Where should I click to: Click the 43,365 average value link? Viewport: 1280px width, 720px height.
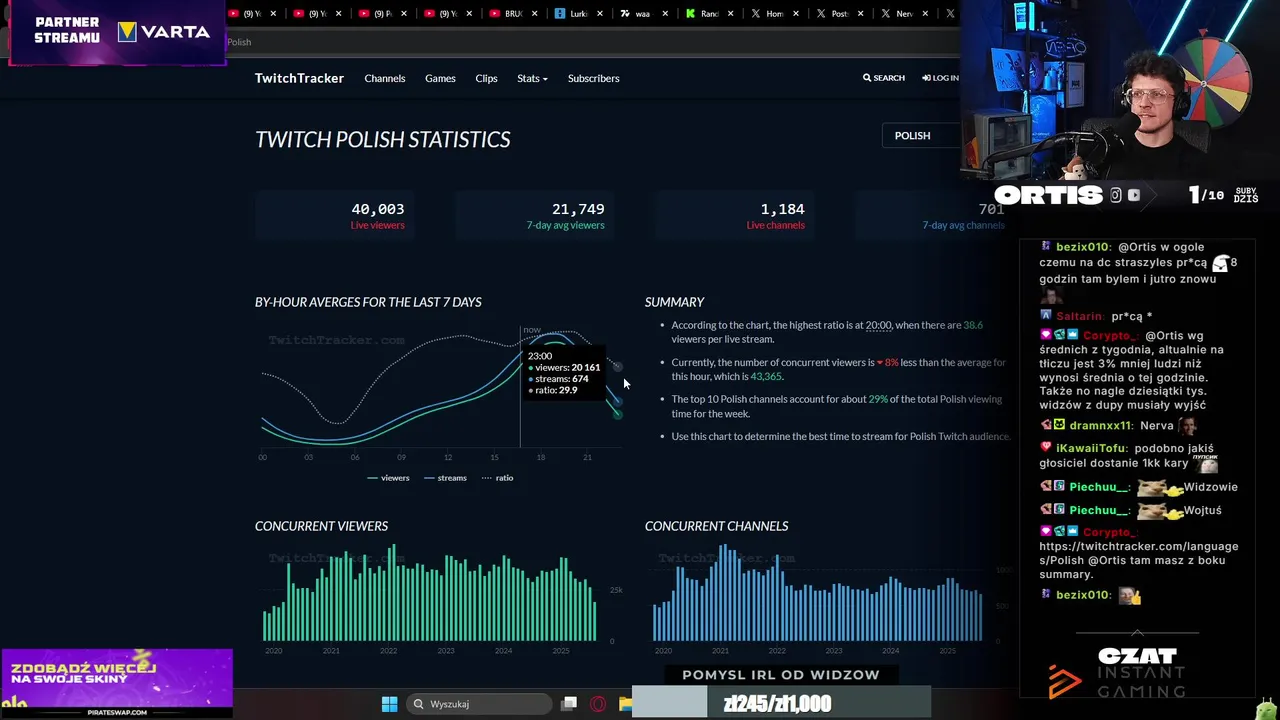766,377
